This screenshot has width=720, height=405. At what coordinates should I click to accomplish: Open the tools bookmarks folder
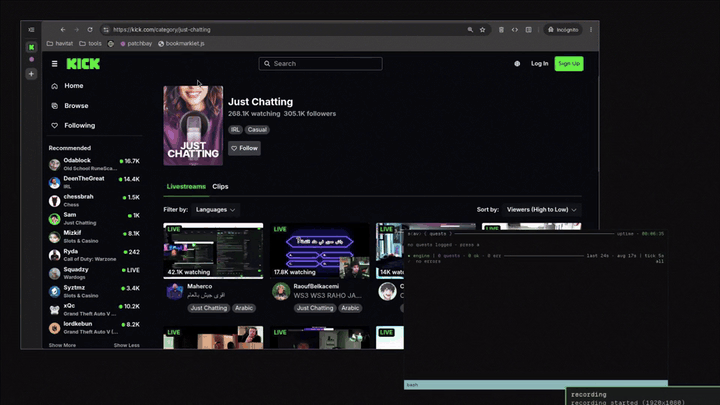(x=90, y=44)
